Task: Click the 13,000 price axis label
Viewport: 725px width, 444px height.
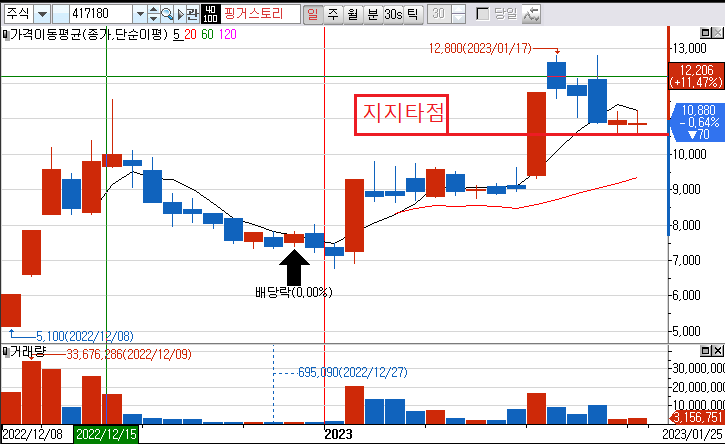Action: tap(689, 49)
